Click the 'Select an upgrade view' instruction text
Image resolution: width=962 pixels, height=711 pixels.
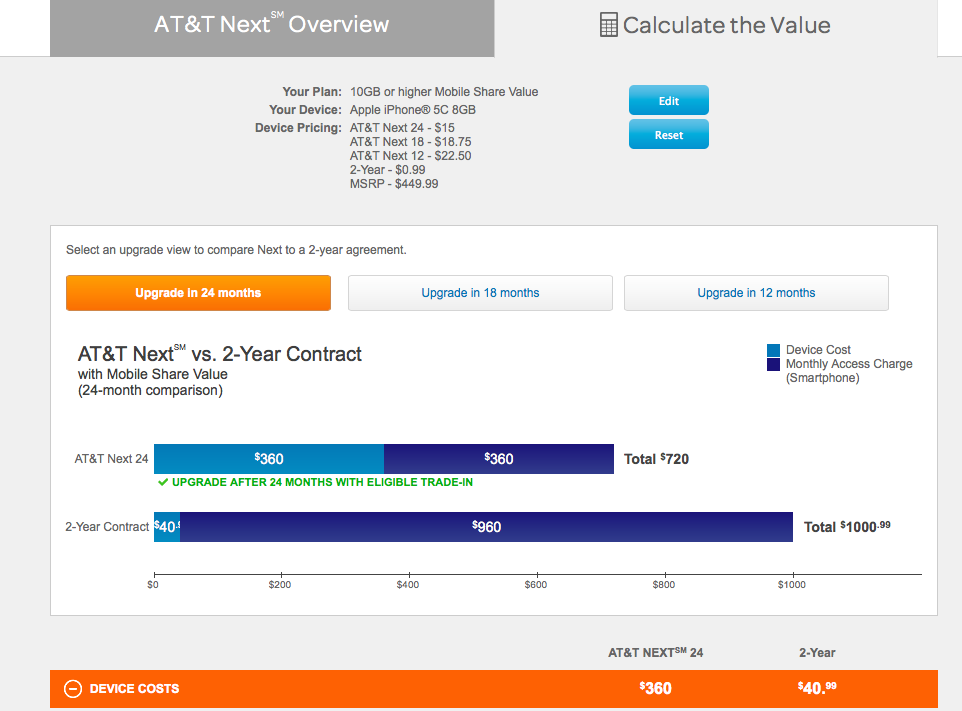tap(236, 250)
